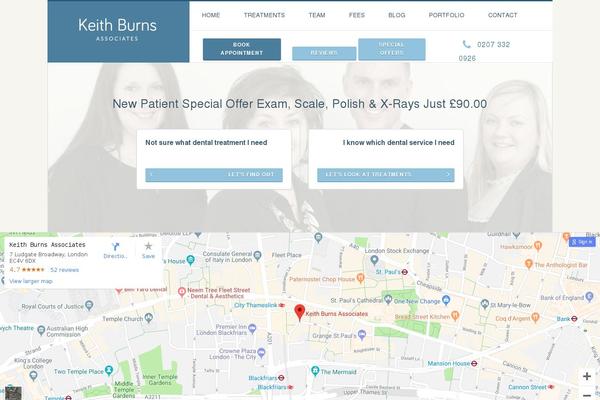The width and height of the screenshot is (600, 400).
Task: Select the Australian High Commission marker
Action: pyautogui.click(x=41, y=331)
